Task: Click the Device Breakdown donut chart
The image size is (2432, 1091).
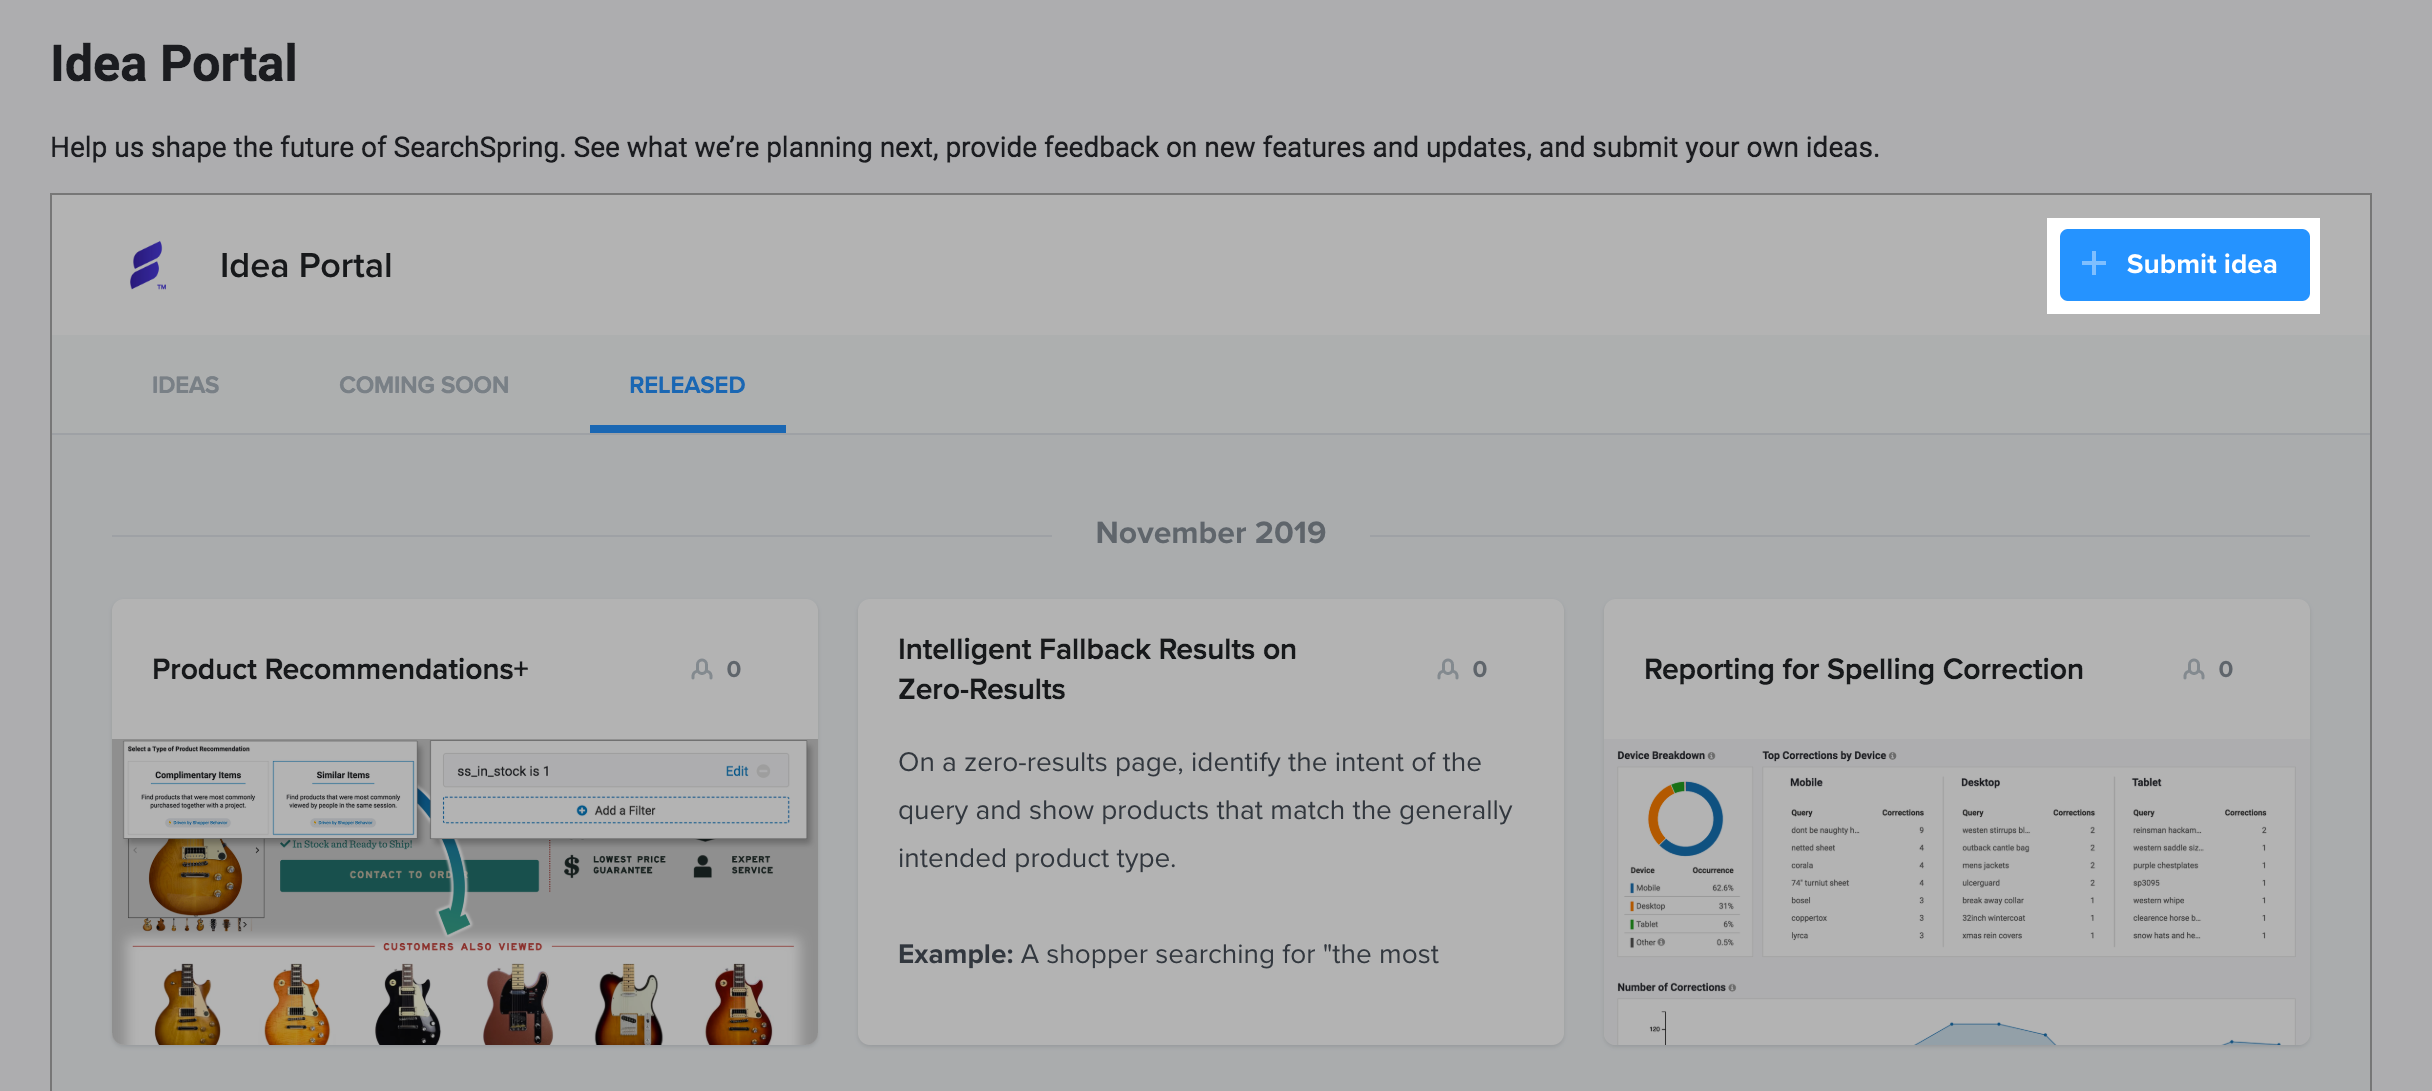Action: click(x=1685, y=819)
